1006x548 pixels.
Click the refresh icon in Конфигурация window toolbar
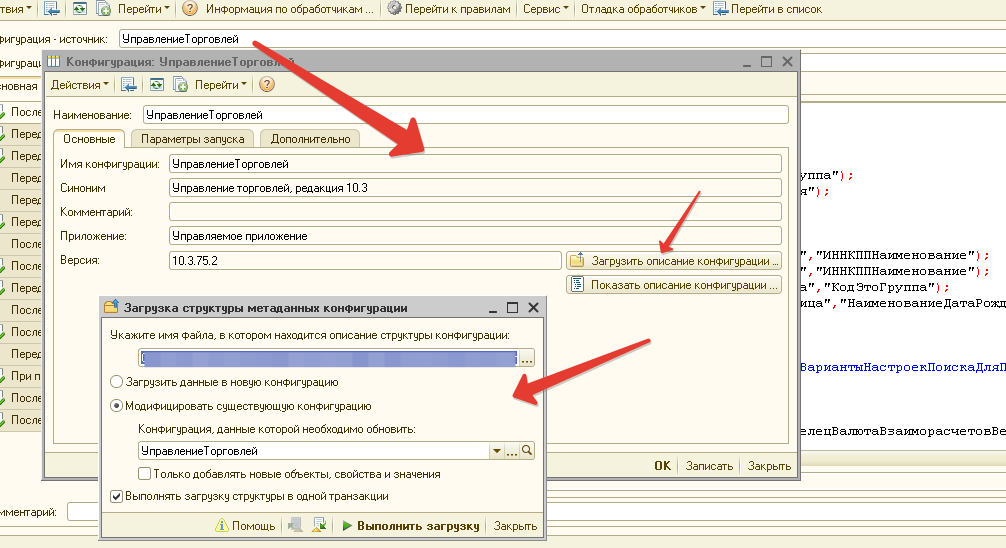(x=157, y=85)
